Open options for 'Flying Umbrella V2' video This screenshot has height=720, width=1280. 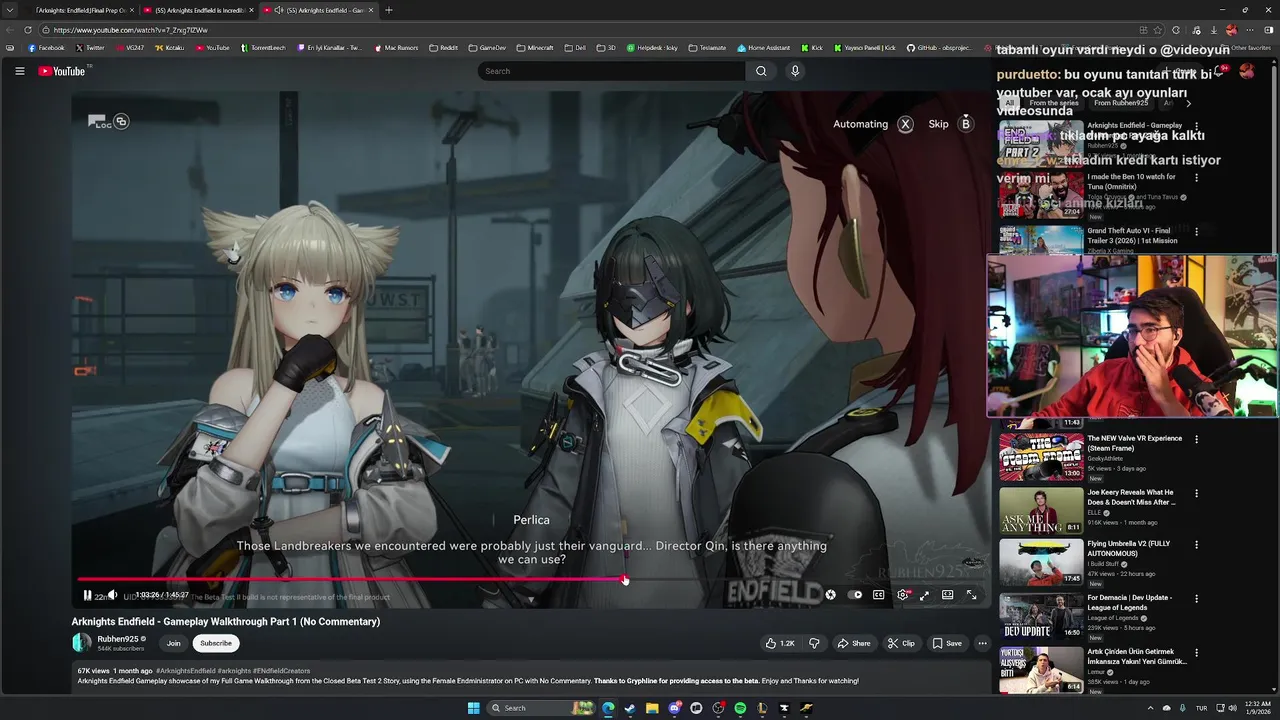(x=1196, y=544)
